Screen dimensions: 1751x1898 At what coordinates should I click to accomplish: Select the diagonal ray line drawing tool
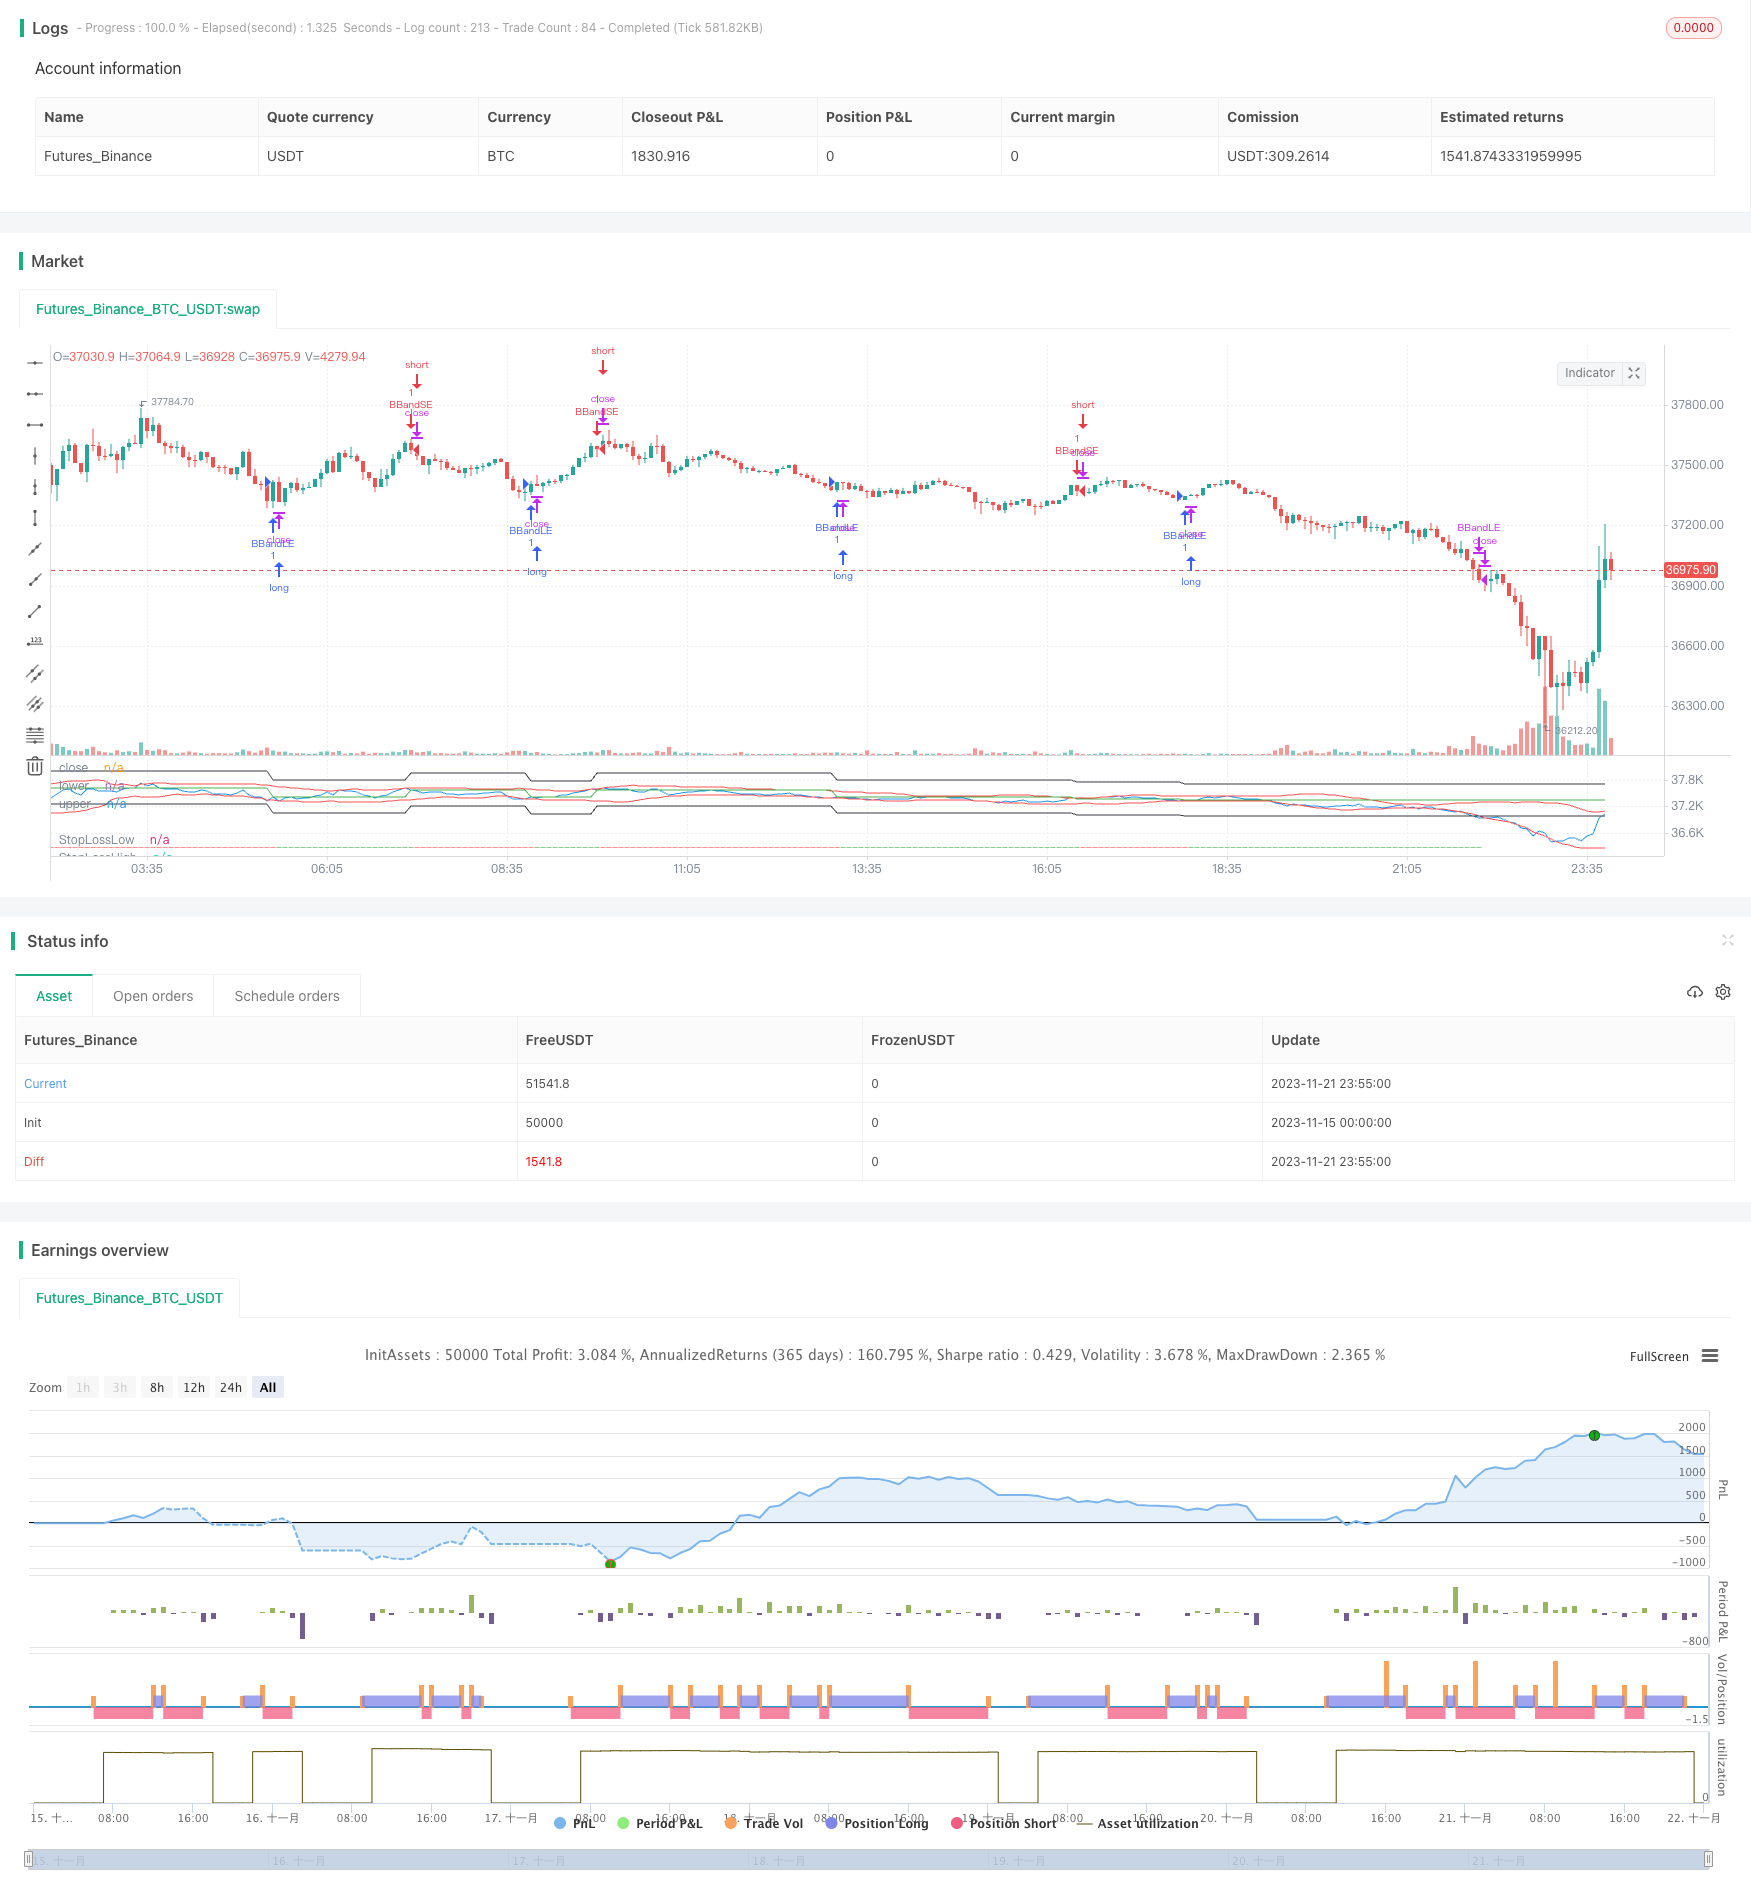[x=35, y=580]
